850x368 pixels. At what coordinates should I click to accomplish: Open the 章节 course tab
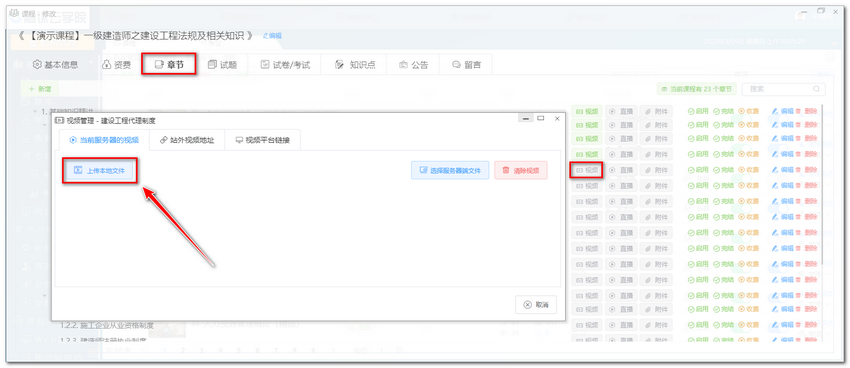[x=169, y=64]
